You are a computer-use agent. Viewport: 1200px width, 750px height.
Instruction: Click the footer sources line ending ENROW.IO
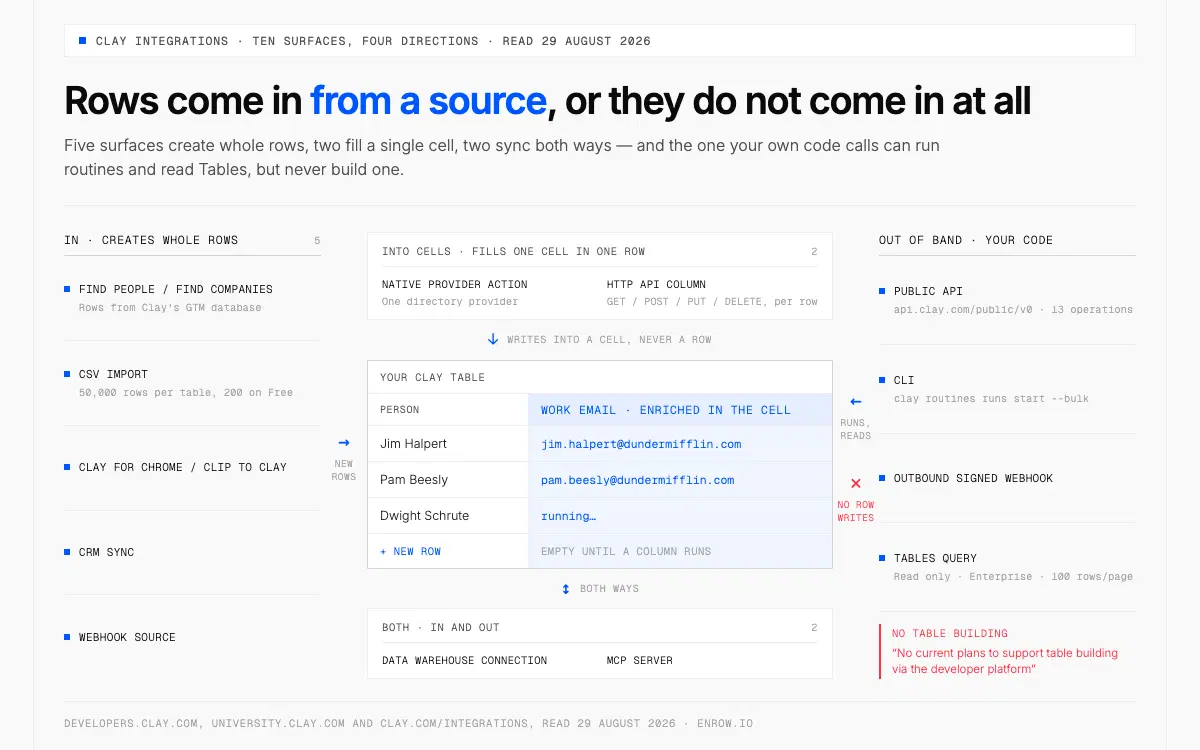tap(410, 723)
